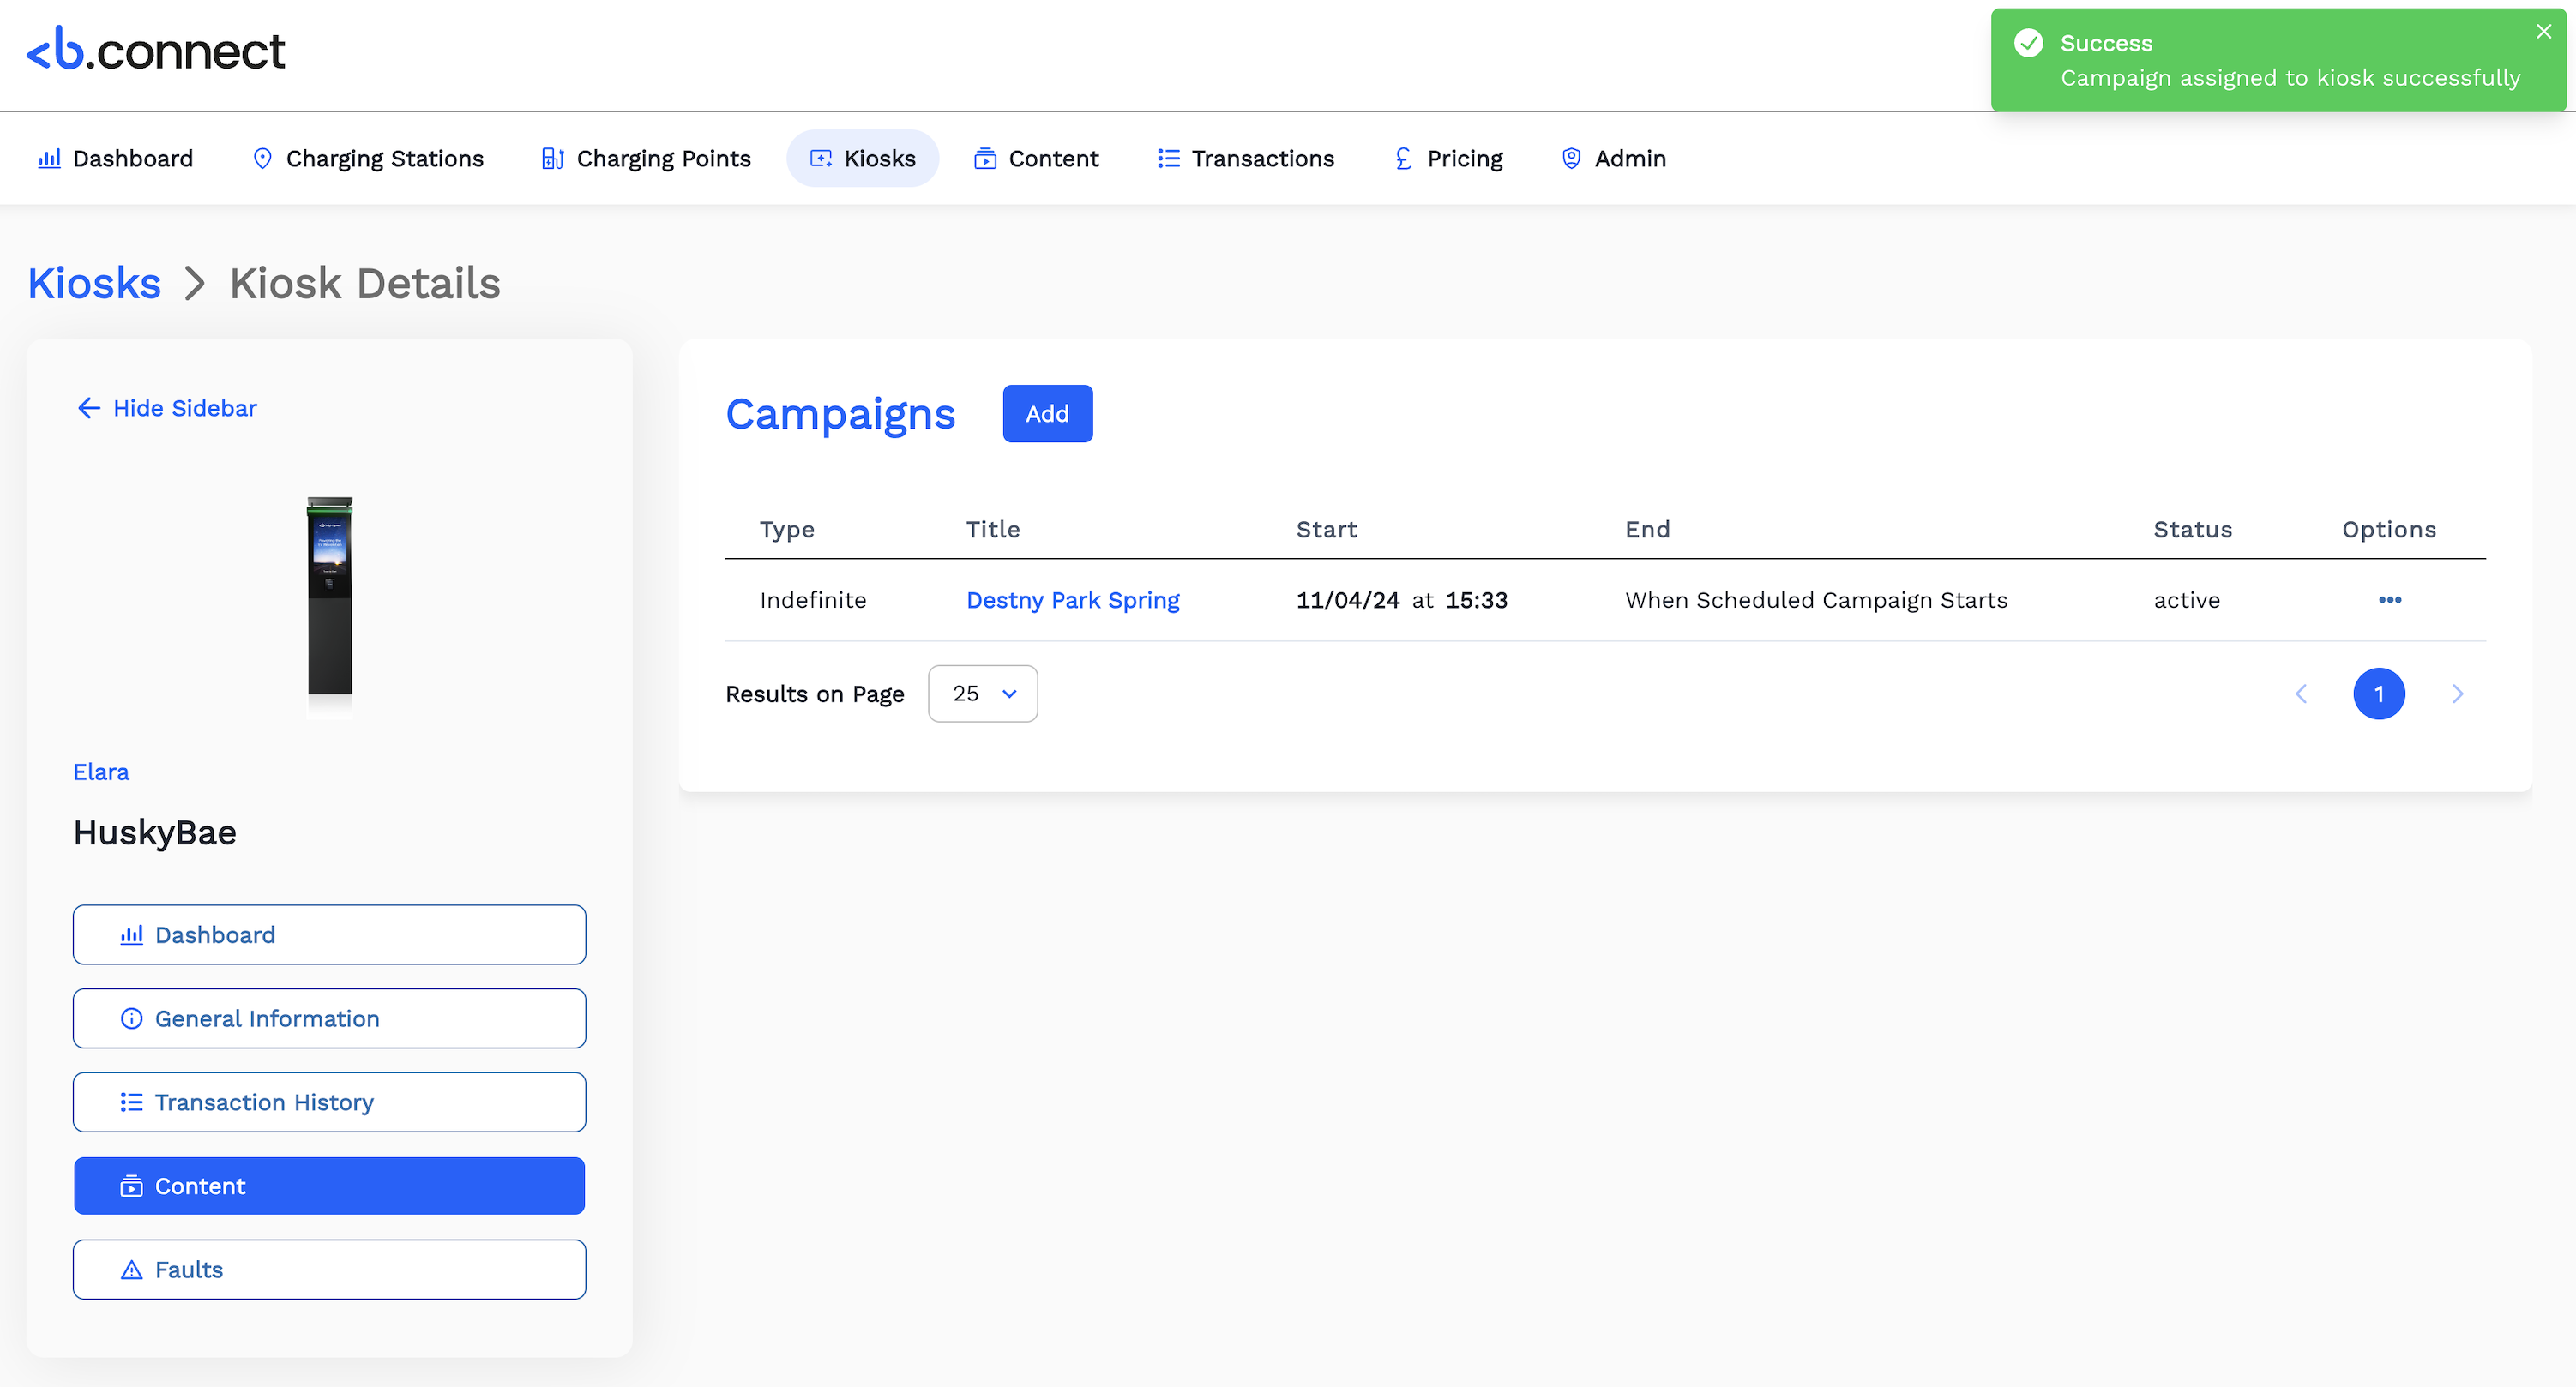Screen dimensions: 2576x1387
Task: Click the b.connect logo
Action: pos(155,50)
